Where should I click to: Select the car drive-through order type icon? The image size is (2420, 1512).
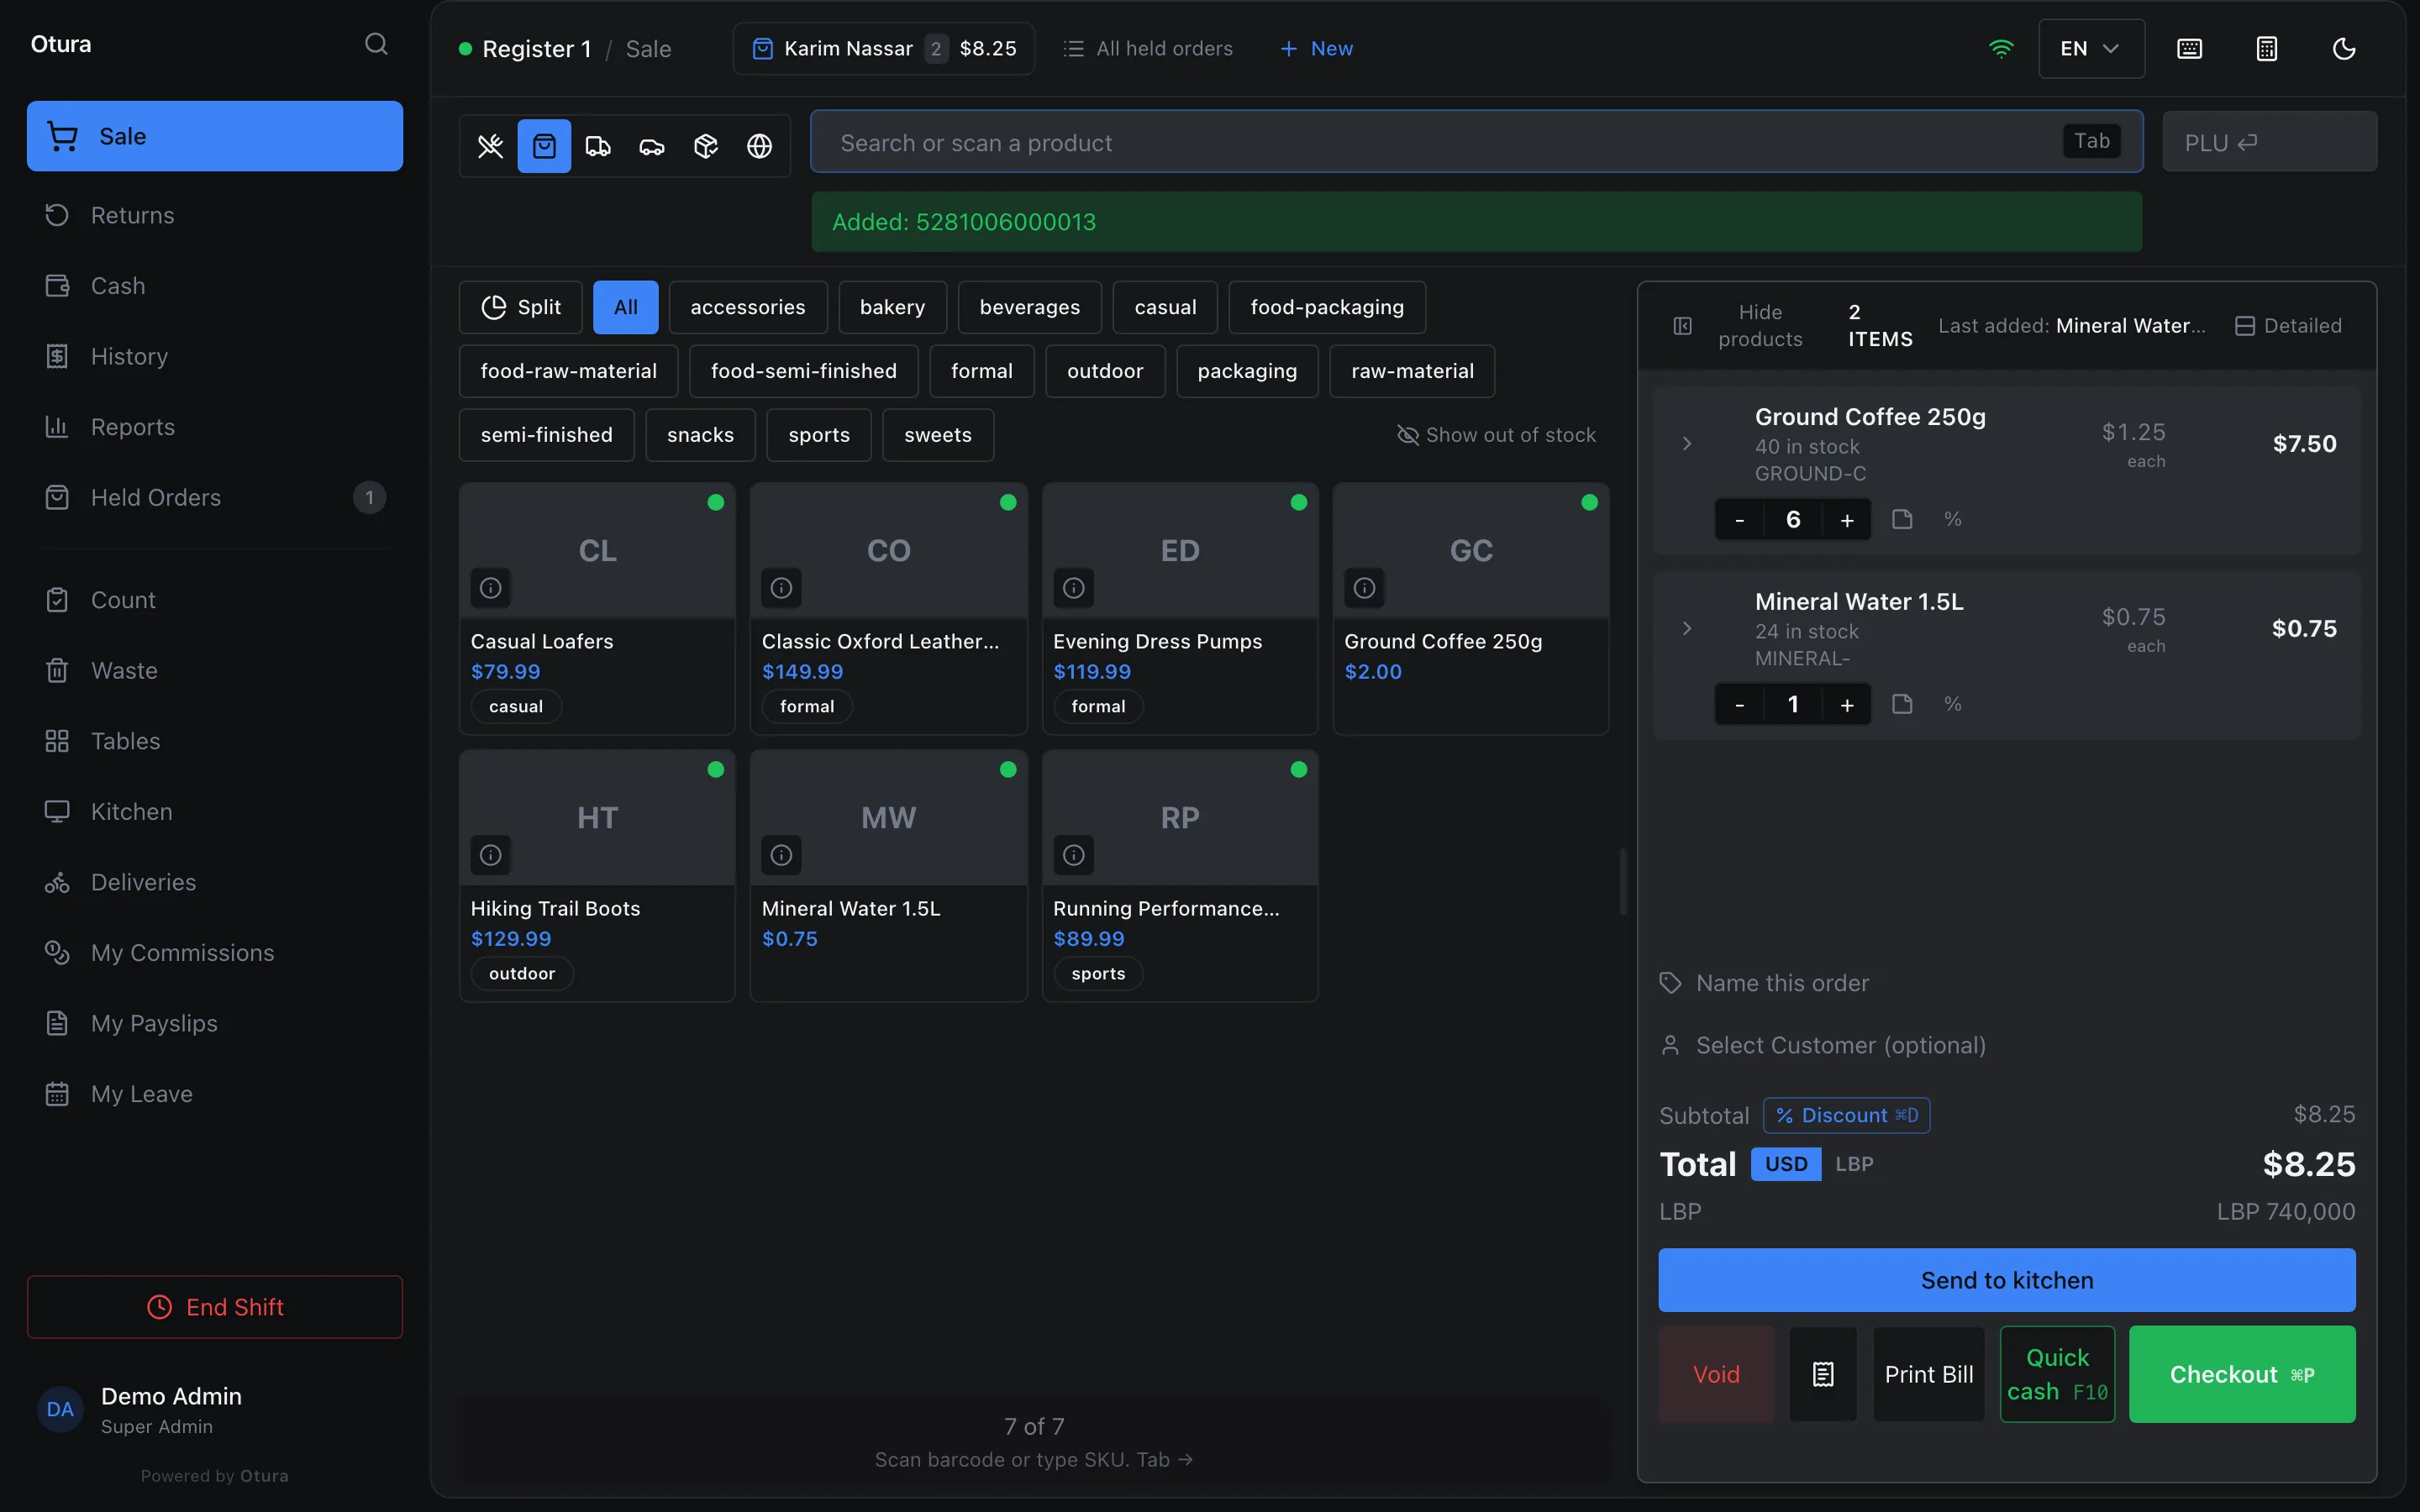pyautogui.click(x=652, y=146)
